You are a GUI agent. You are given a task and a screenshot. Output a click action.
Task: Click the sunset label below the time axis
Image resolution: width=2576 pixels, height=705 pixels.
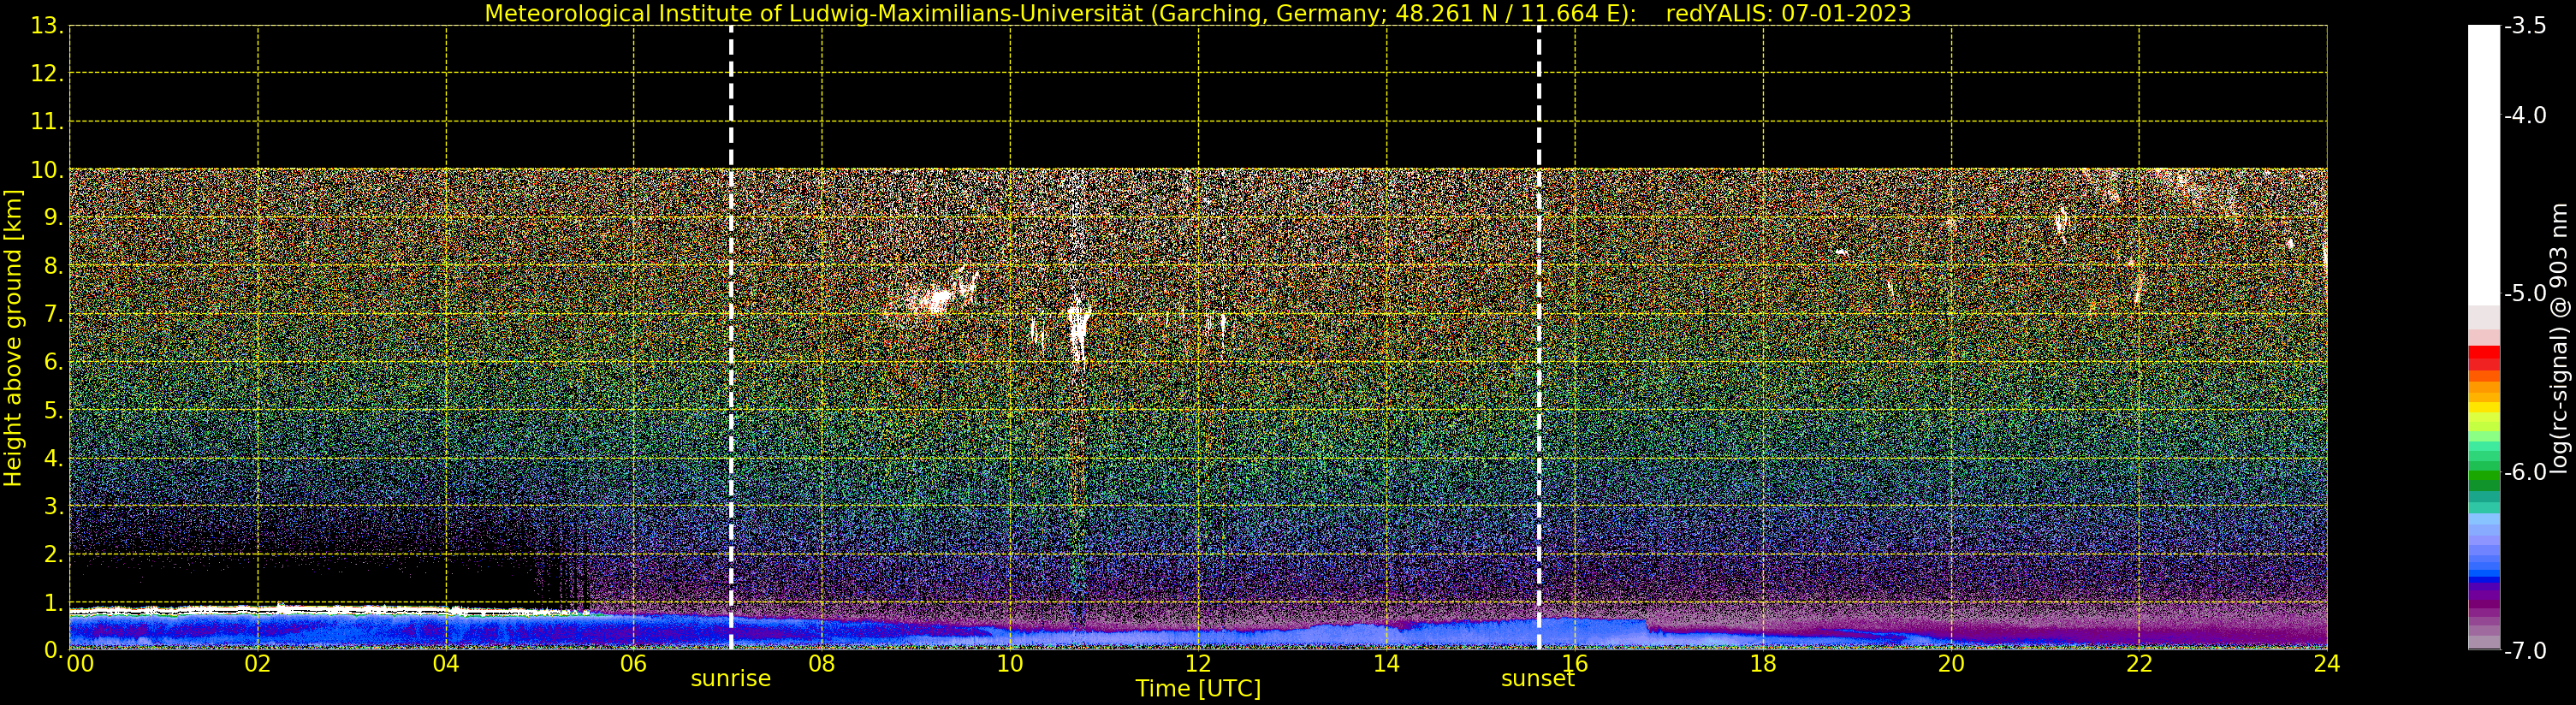(1537, 679)
